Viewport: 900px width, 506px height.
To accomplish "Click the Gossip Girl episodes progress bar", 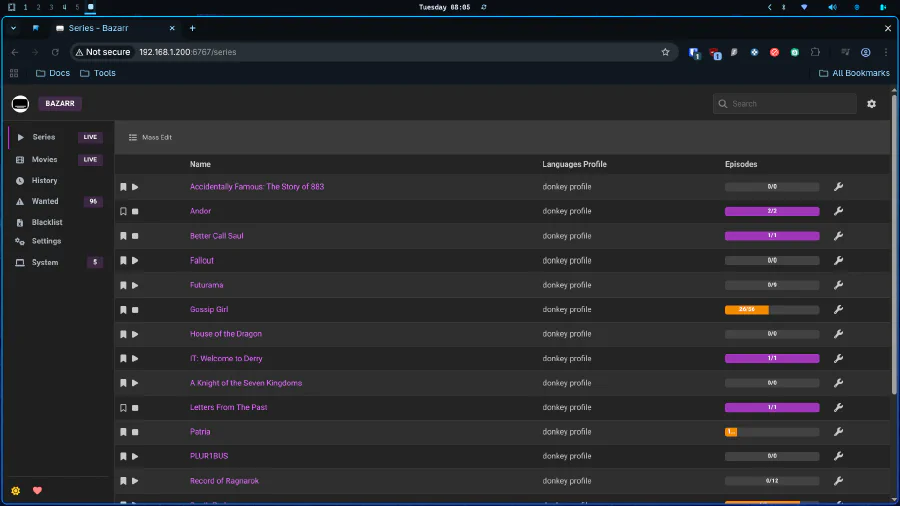I will coord(771,310).
